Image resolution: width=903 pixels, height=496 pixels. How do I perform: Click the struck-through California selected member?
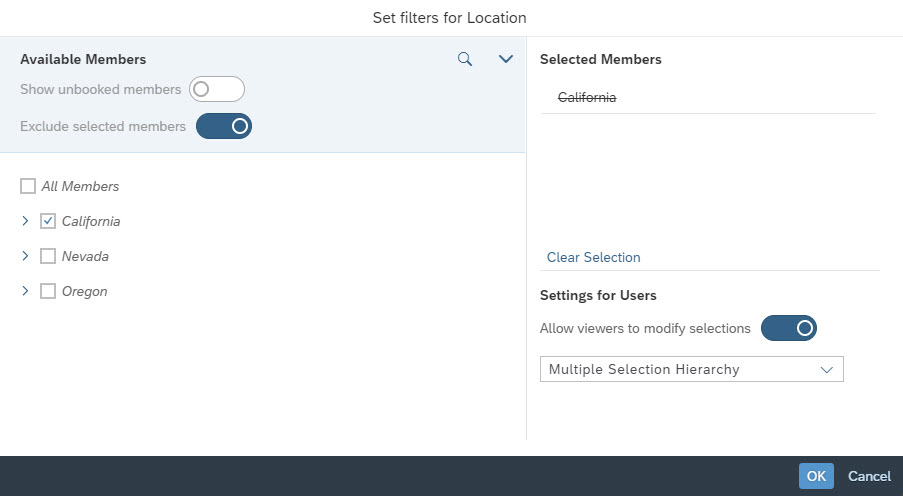tap(587, 97)
